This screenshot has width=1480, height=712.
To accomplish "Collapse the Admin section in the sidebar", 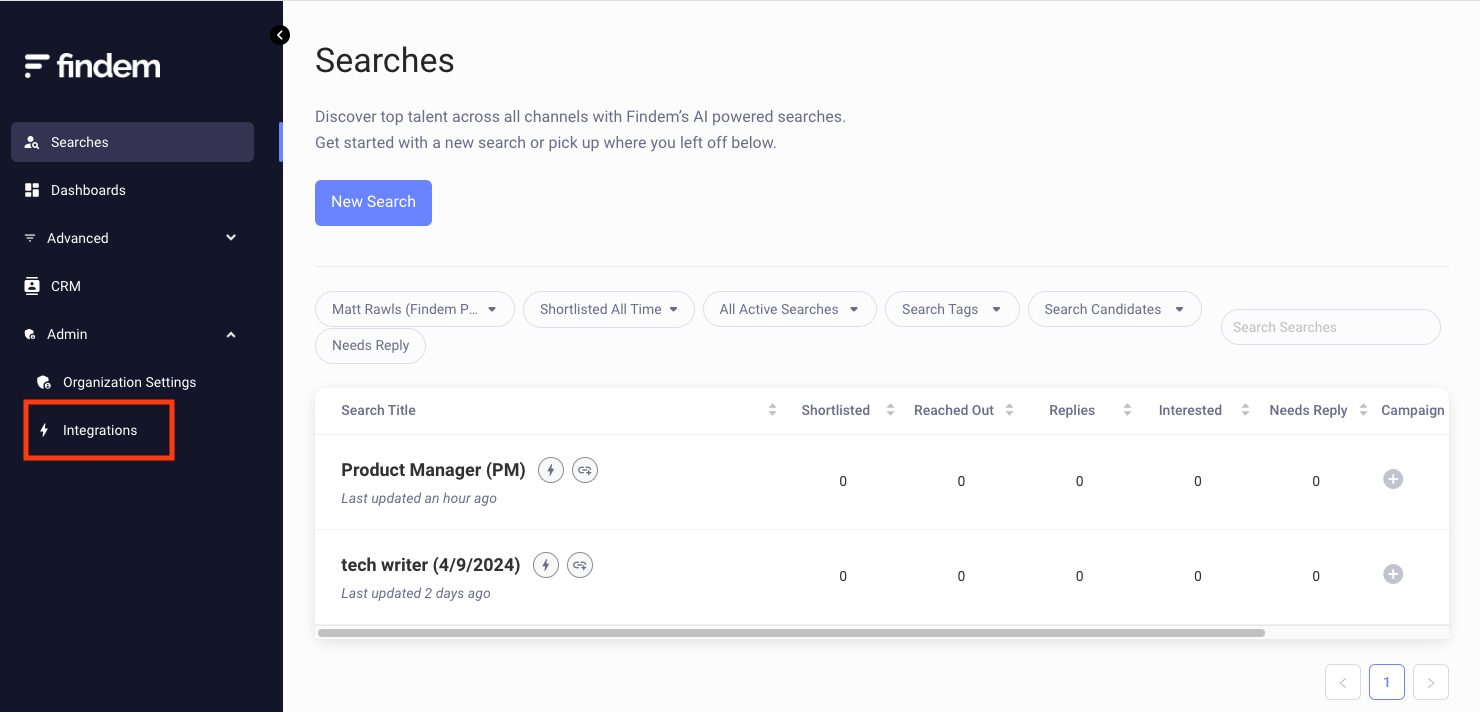I will 230,334.
